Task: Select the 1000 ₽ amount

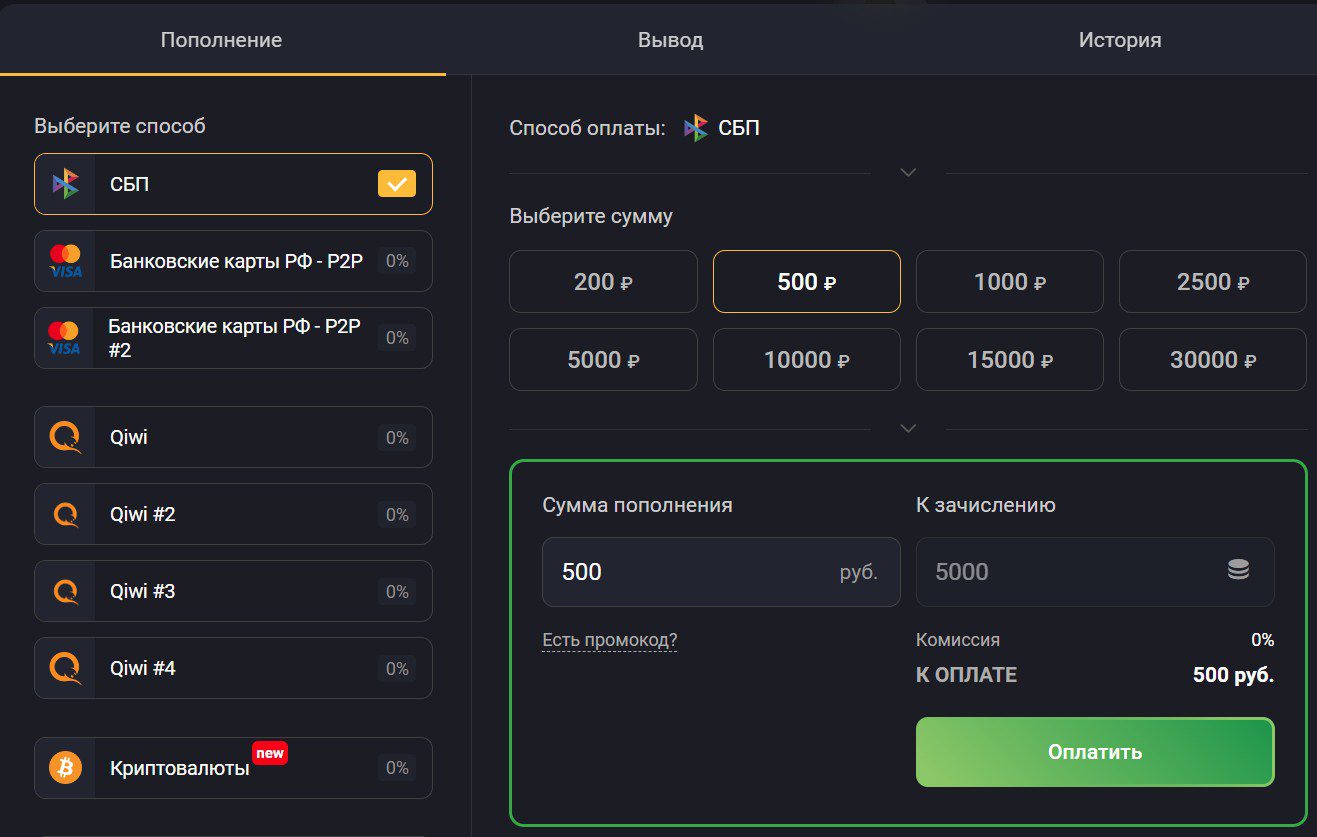Action: (x=1010, y=282)
